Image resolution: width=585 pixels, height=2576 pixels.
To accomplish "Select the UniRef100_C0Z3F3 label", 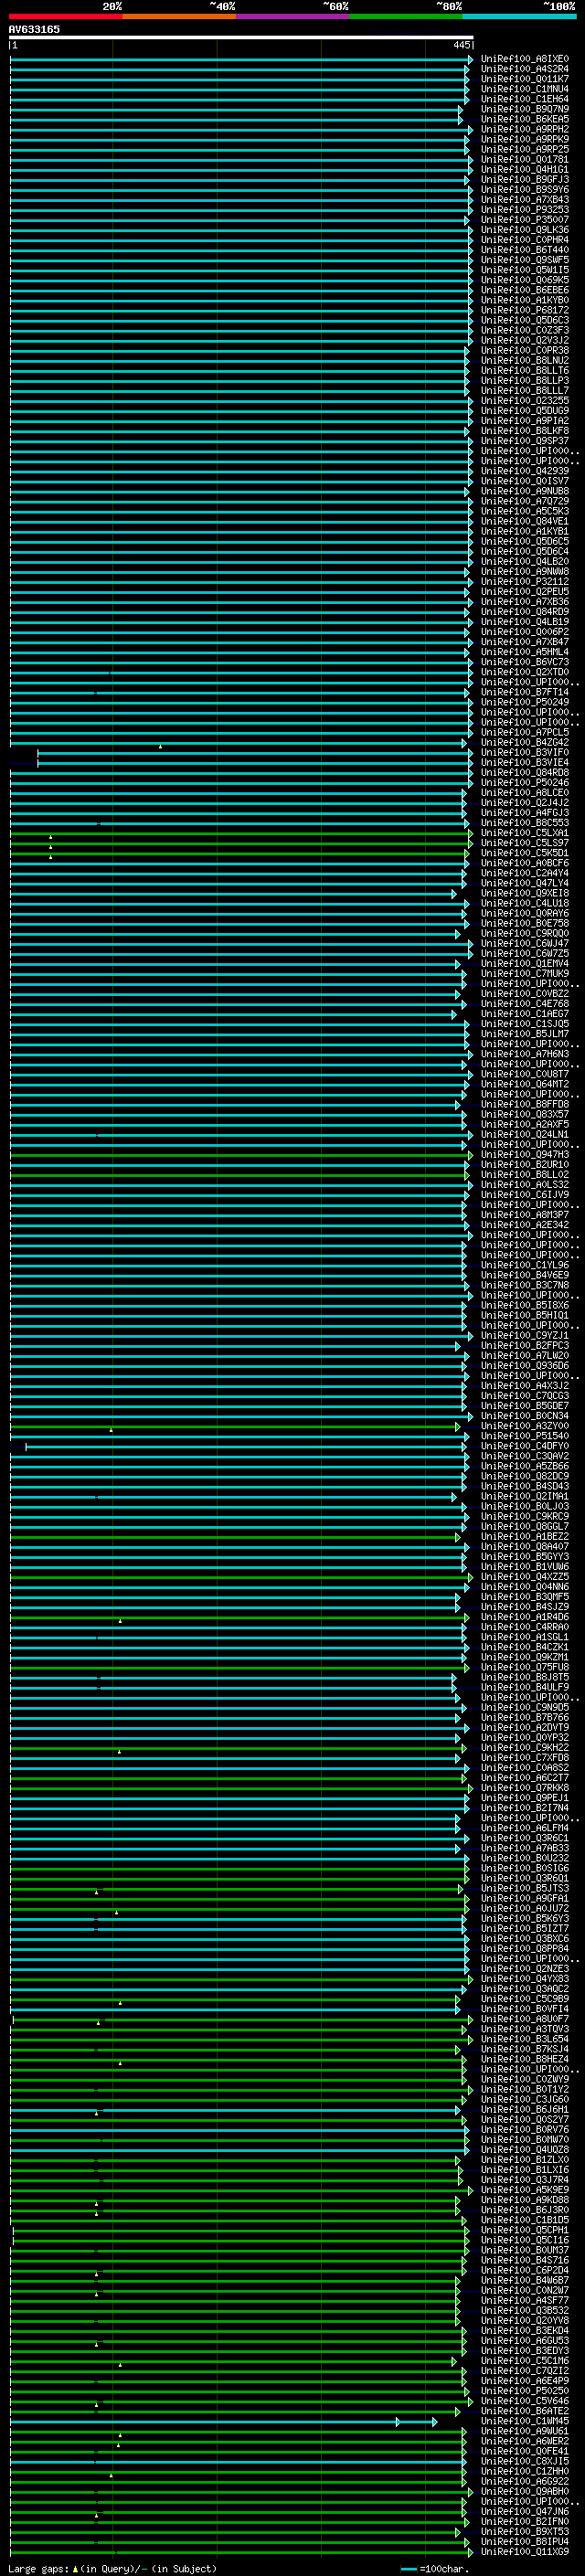I will pos(524,330).
